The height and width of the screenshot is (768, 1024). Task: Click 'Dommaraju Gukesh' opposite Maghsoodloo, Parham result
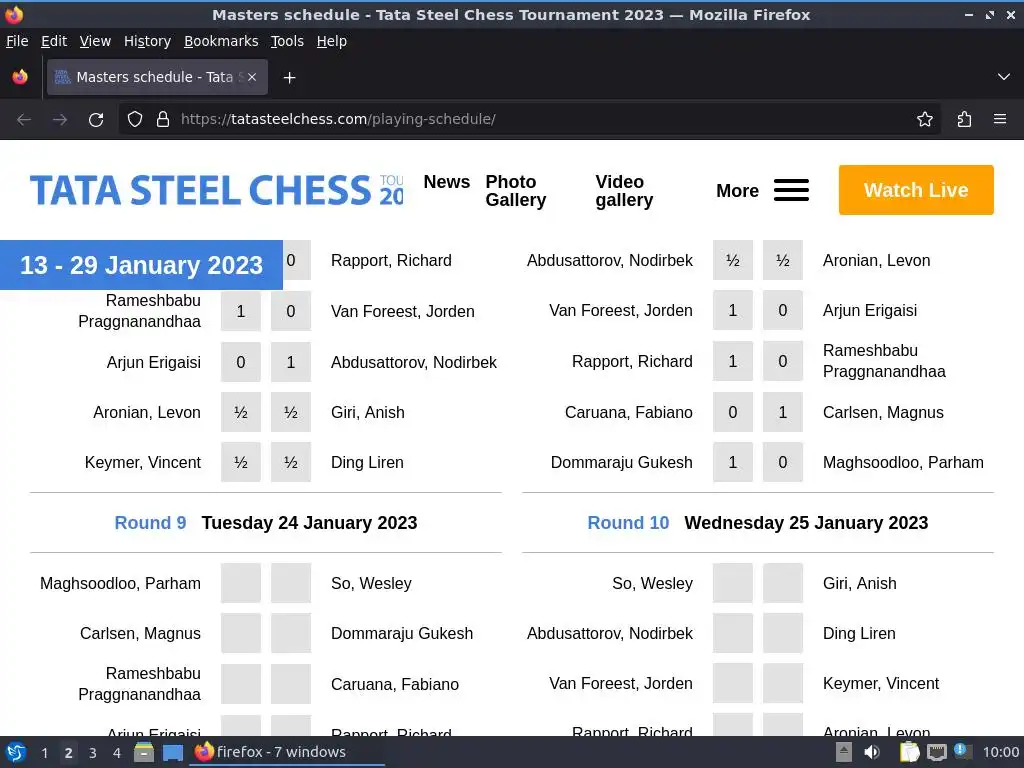(621, 462)
